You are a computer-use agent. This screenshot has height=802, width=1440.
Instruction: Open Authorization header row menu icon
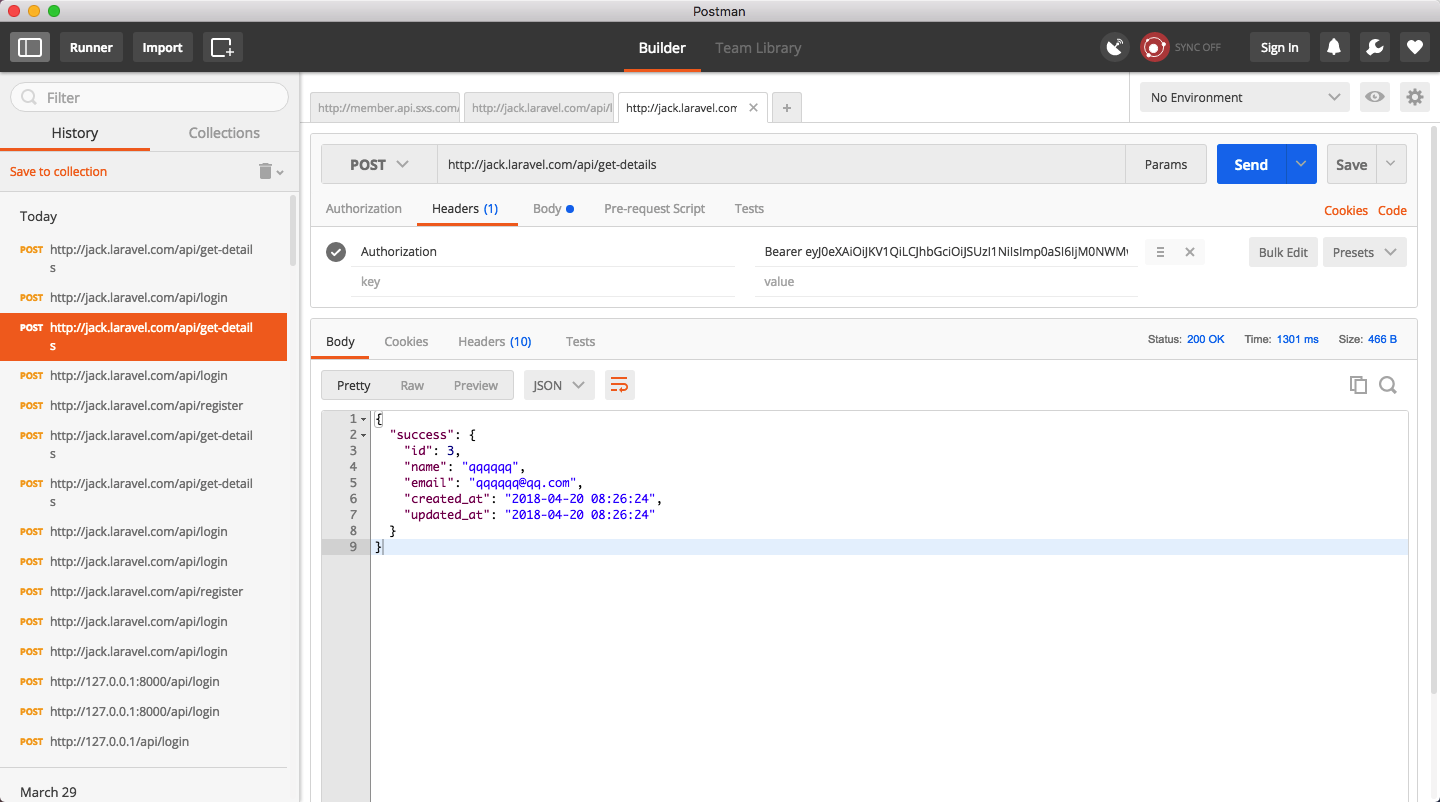coord(1160,252)
